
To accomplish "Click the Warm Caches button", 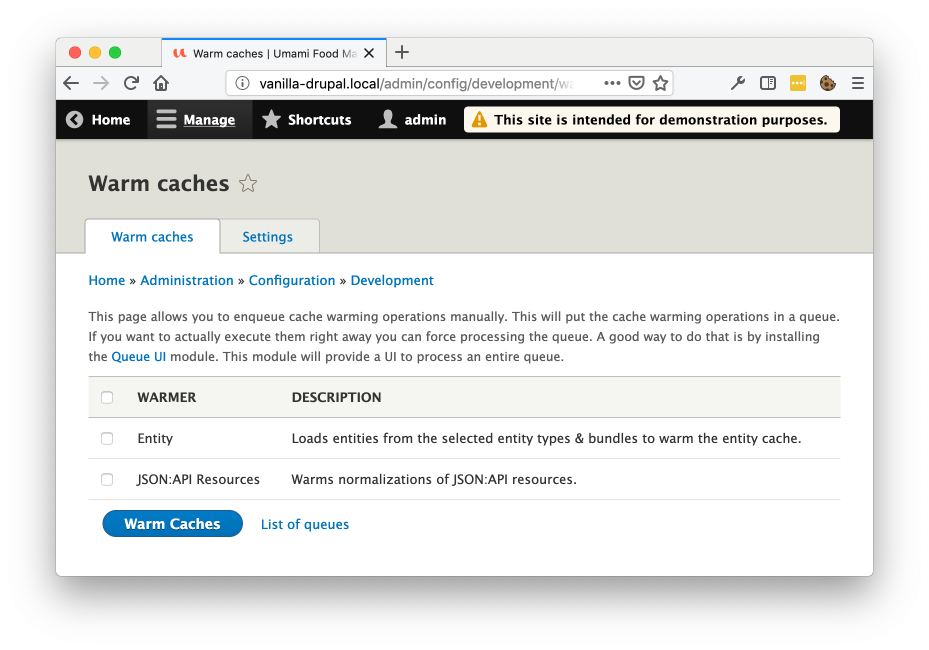I will click(172, 524).
